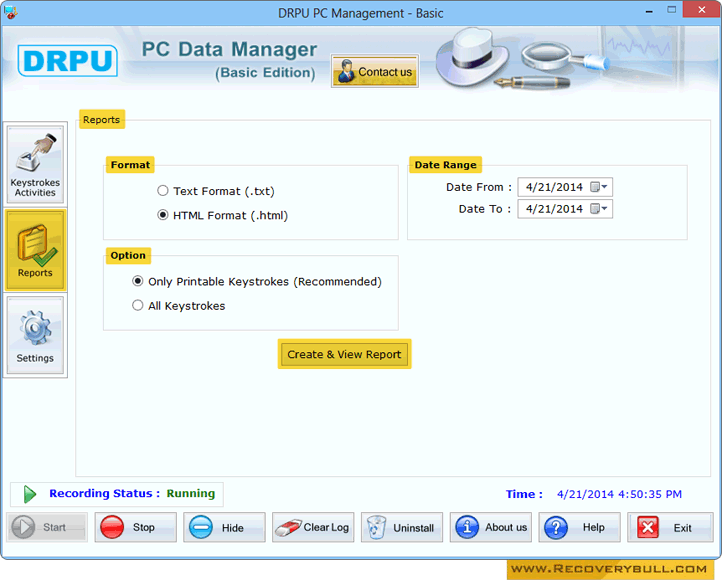Click Create & View Report button
Screen dimensions: 722x580
coord(344,354)
